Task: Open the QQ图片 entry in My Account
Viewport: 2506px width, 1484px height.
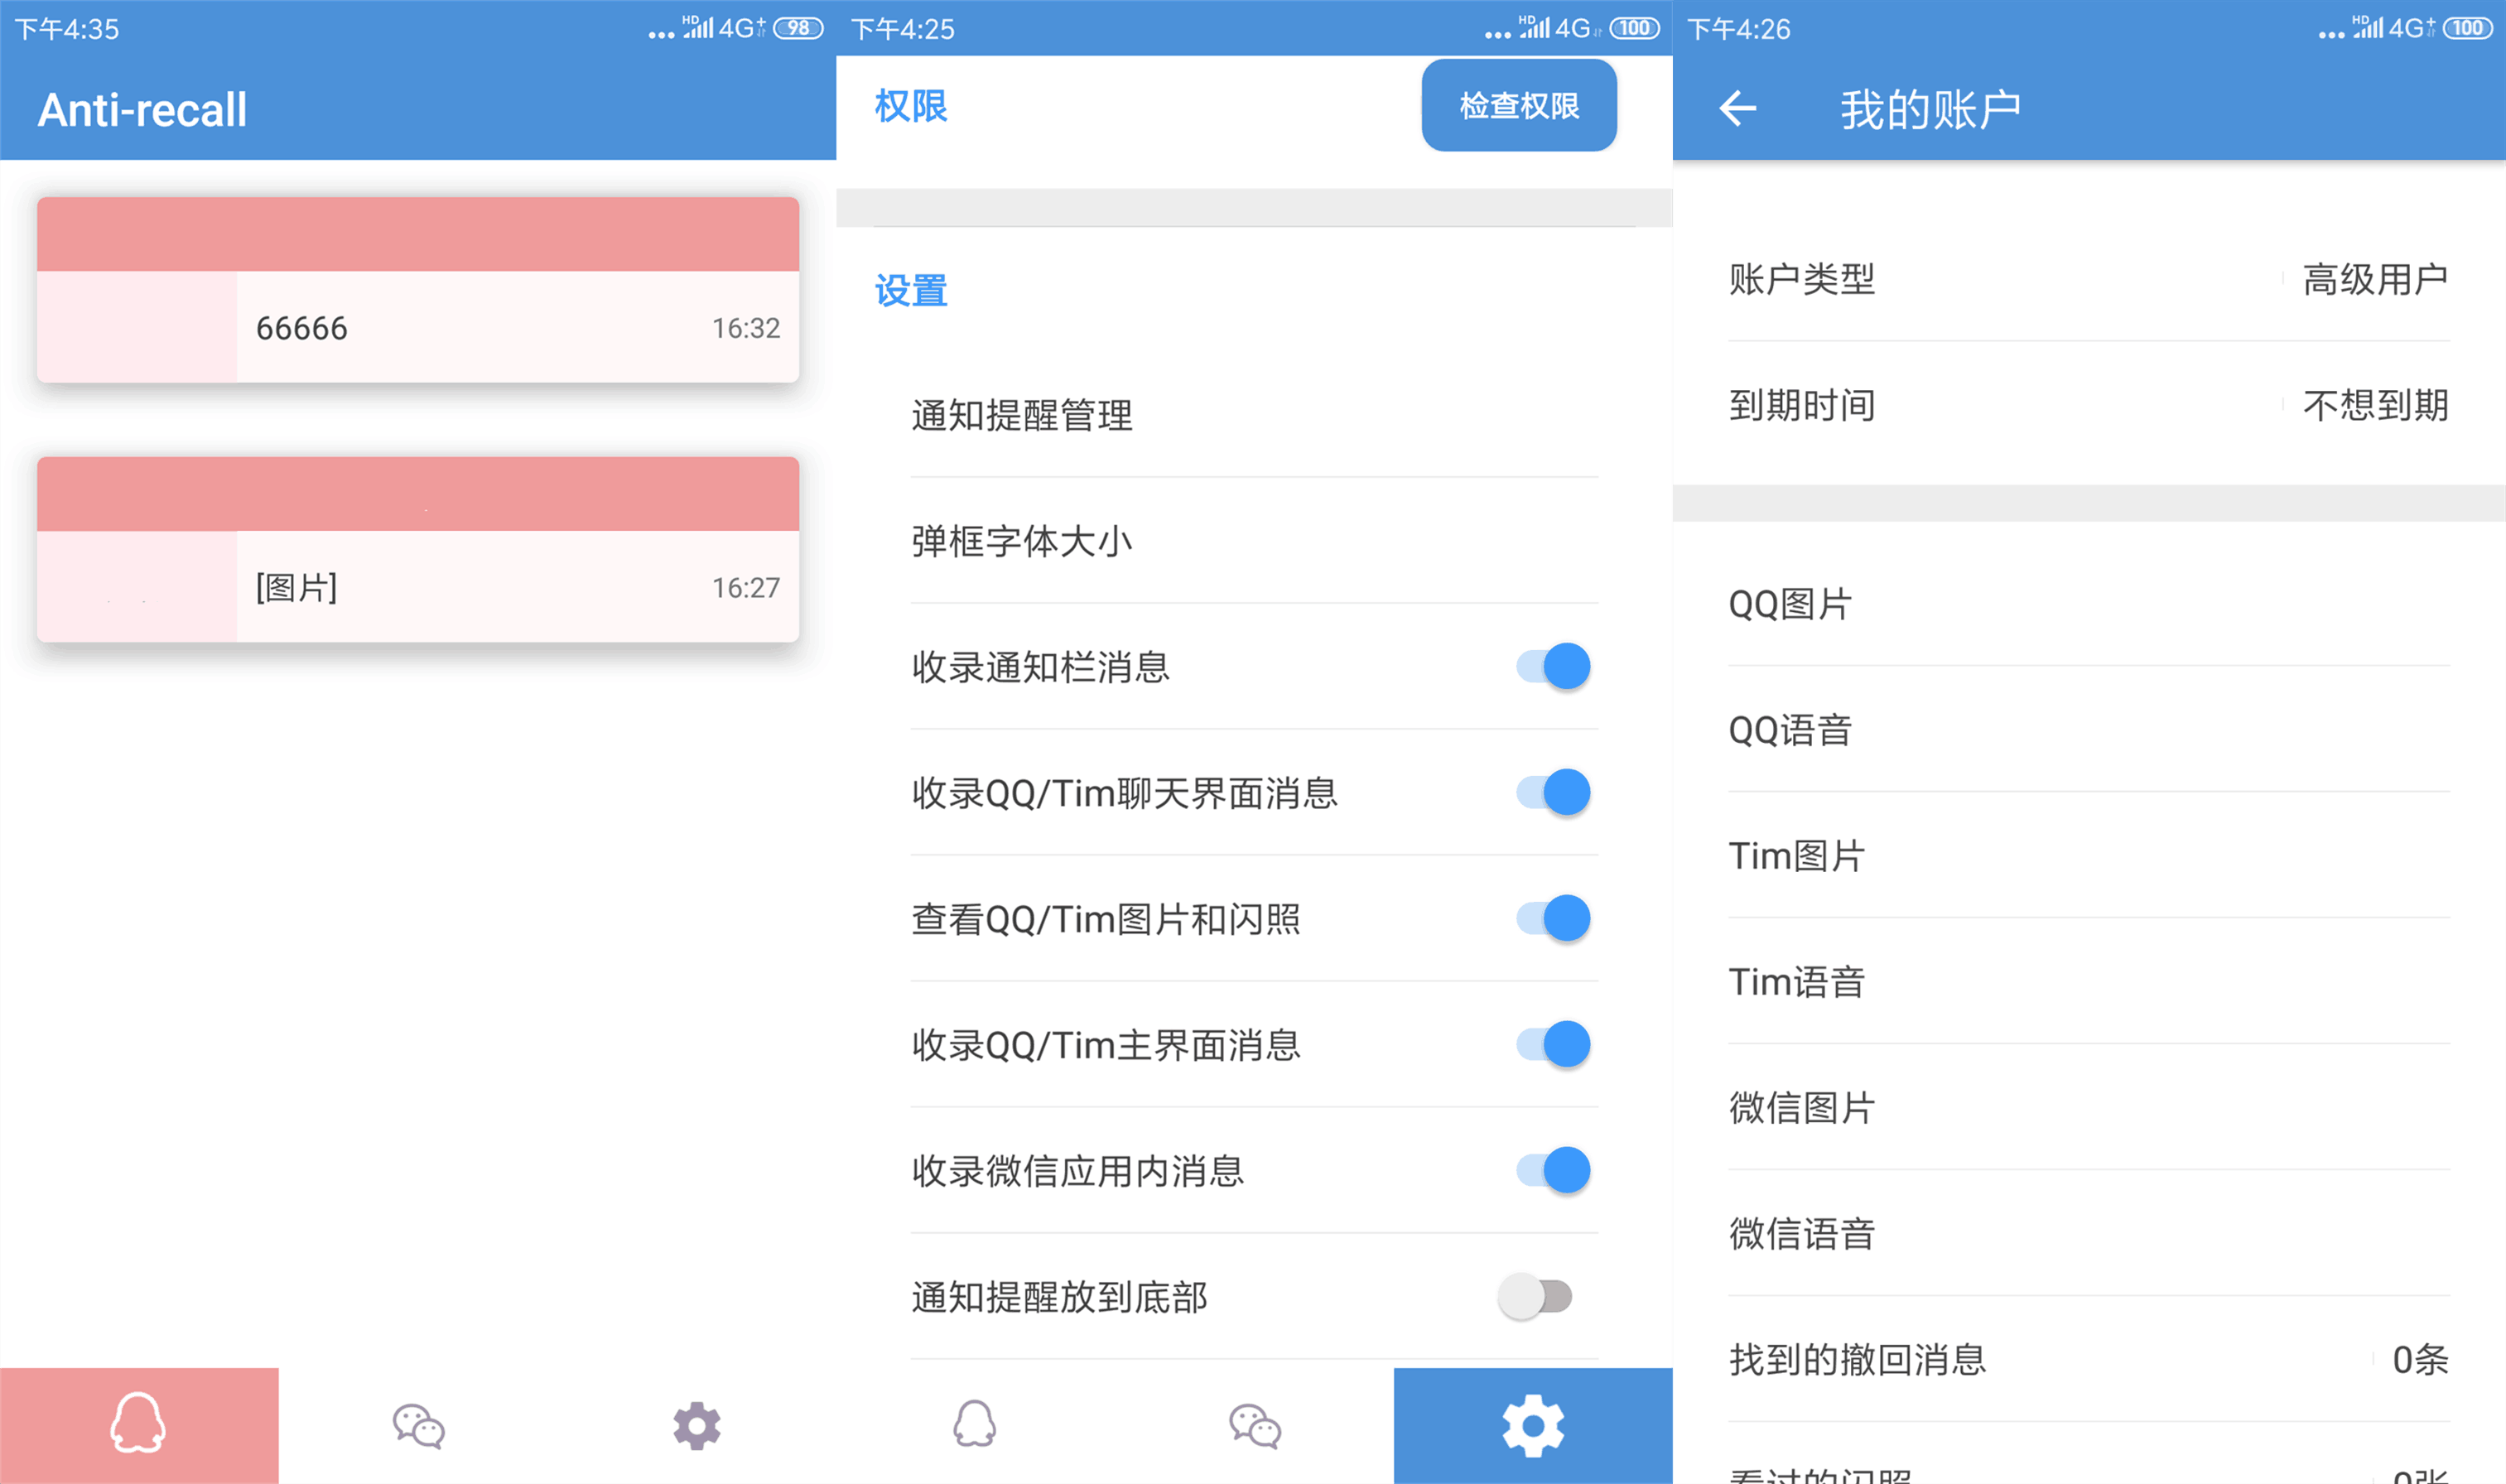Action: click(1789, 604)
